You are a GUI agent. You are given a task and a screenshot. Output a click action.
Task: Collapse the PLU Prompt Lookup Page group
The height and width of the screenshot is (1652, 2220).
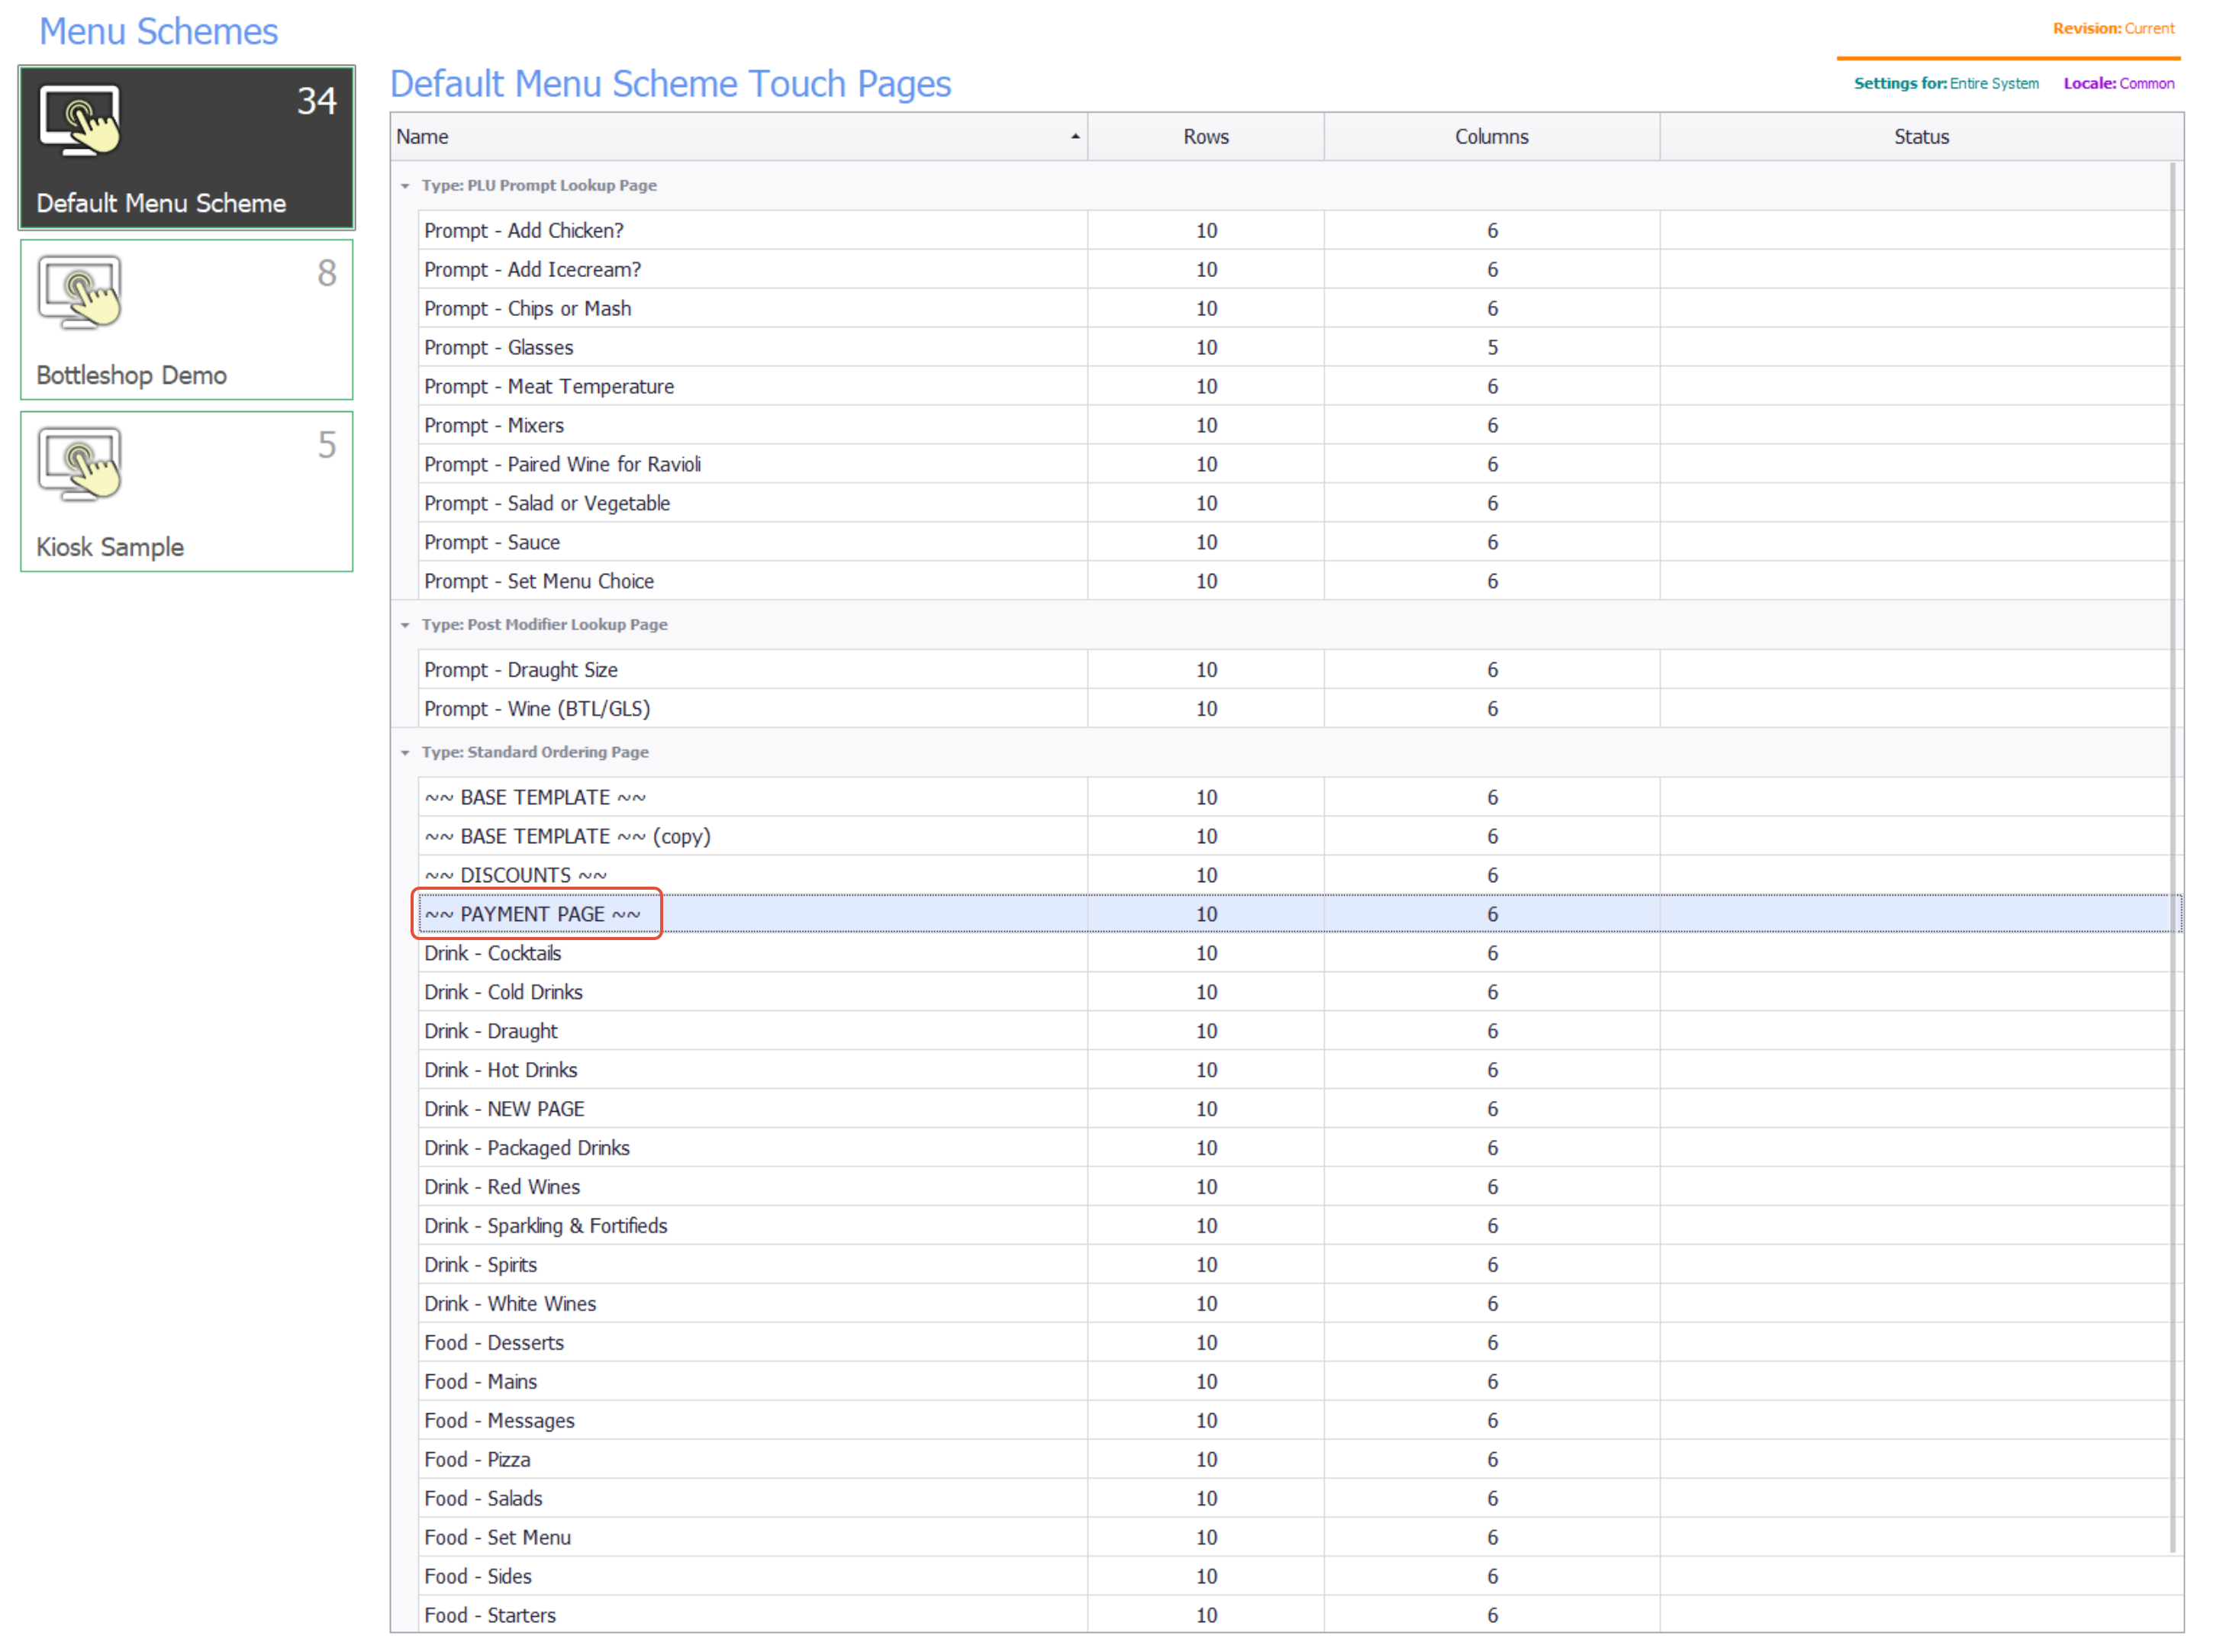[x=405, y=186]
